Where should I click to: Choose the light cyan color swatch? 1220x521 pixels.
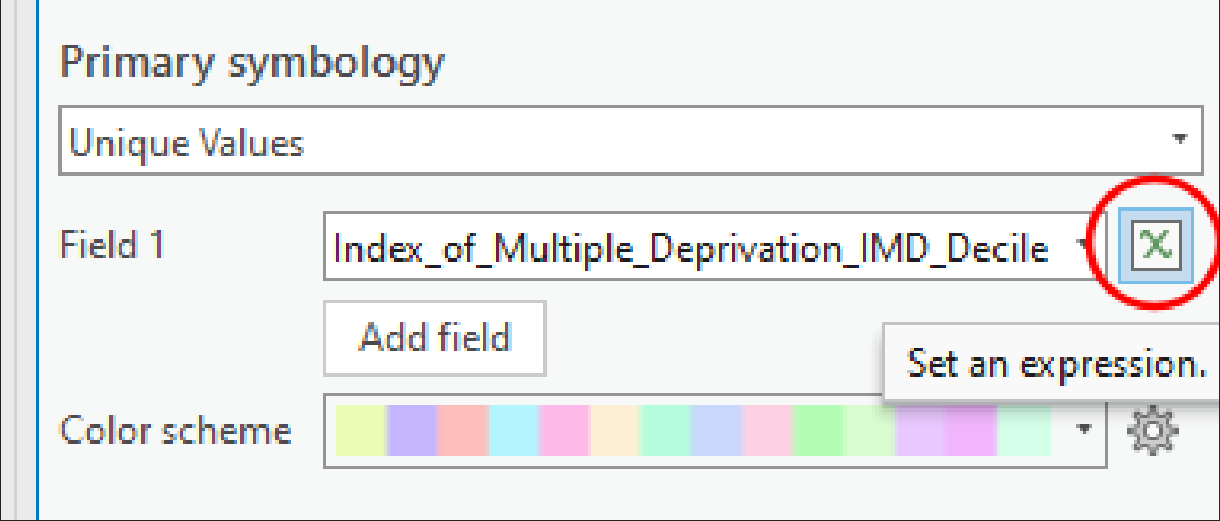[x=513, y=431]
